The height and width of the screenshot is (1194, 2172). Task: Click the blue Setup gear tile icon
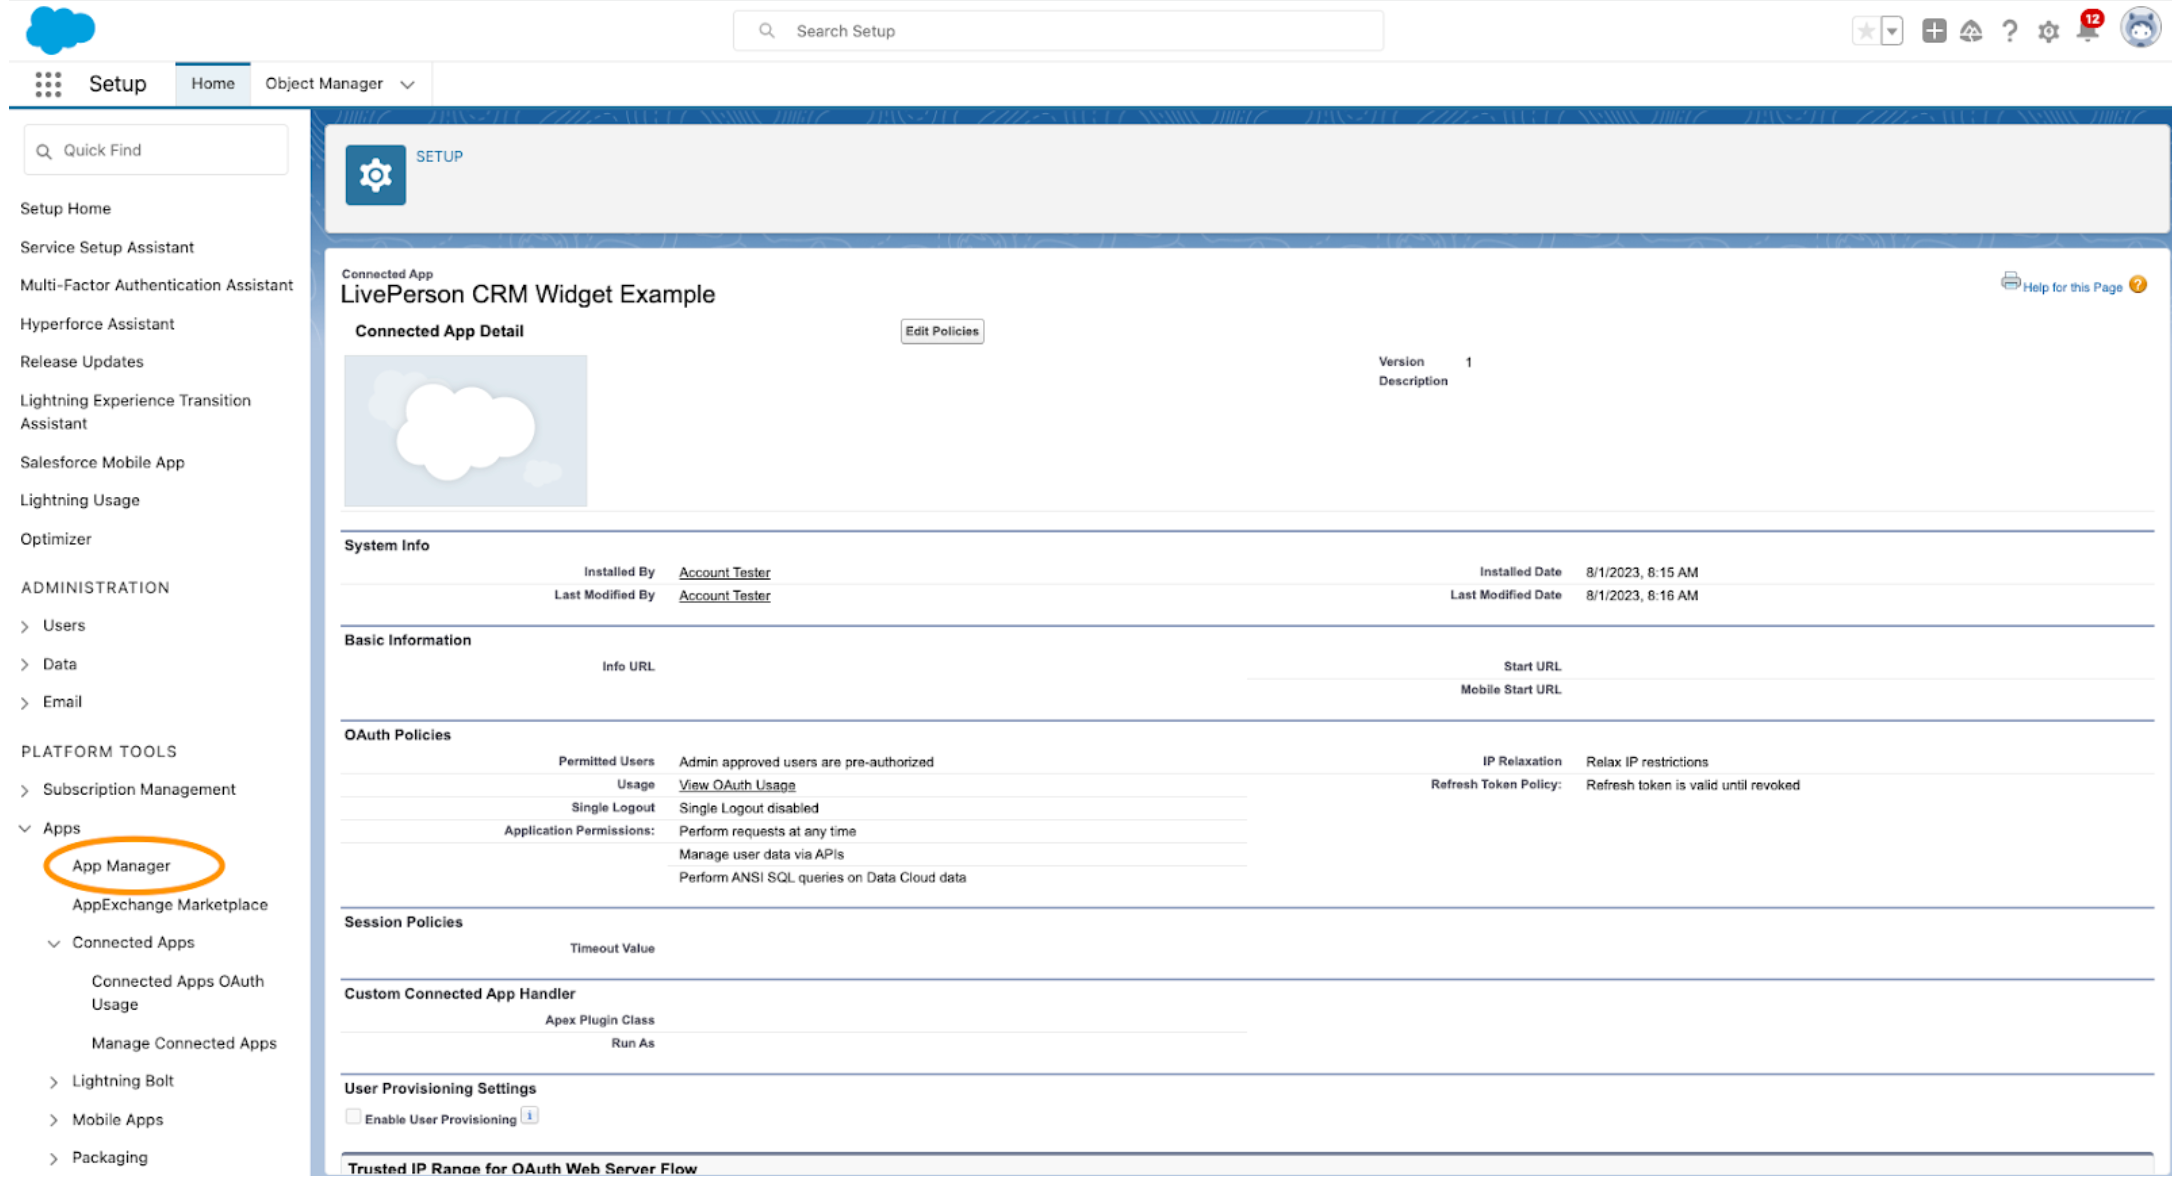pyautogui.click(x=375, y=175)
